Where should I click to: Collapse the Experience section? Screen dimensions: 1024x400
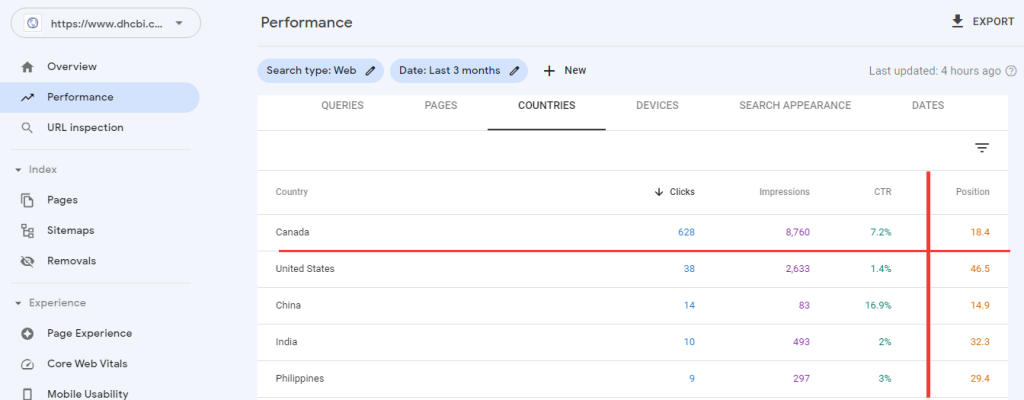[x=50, y=303]
